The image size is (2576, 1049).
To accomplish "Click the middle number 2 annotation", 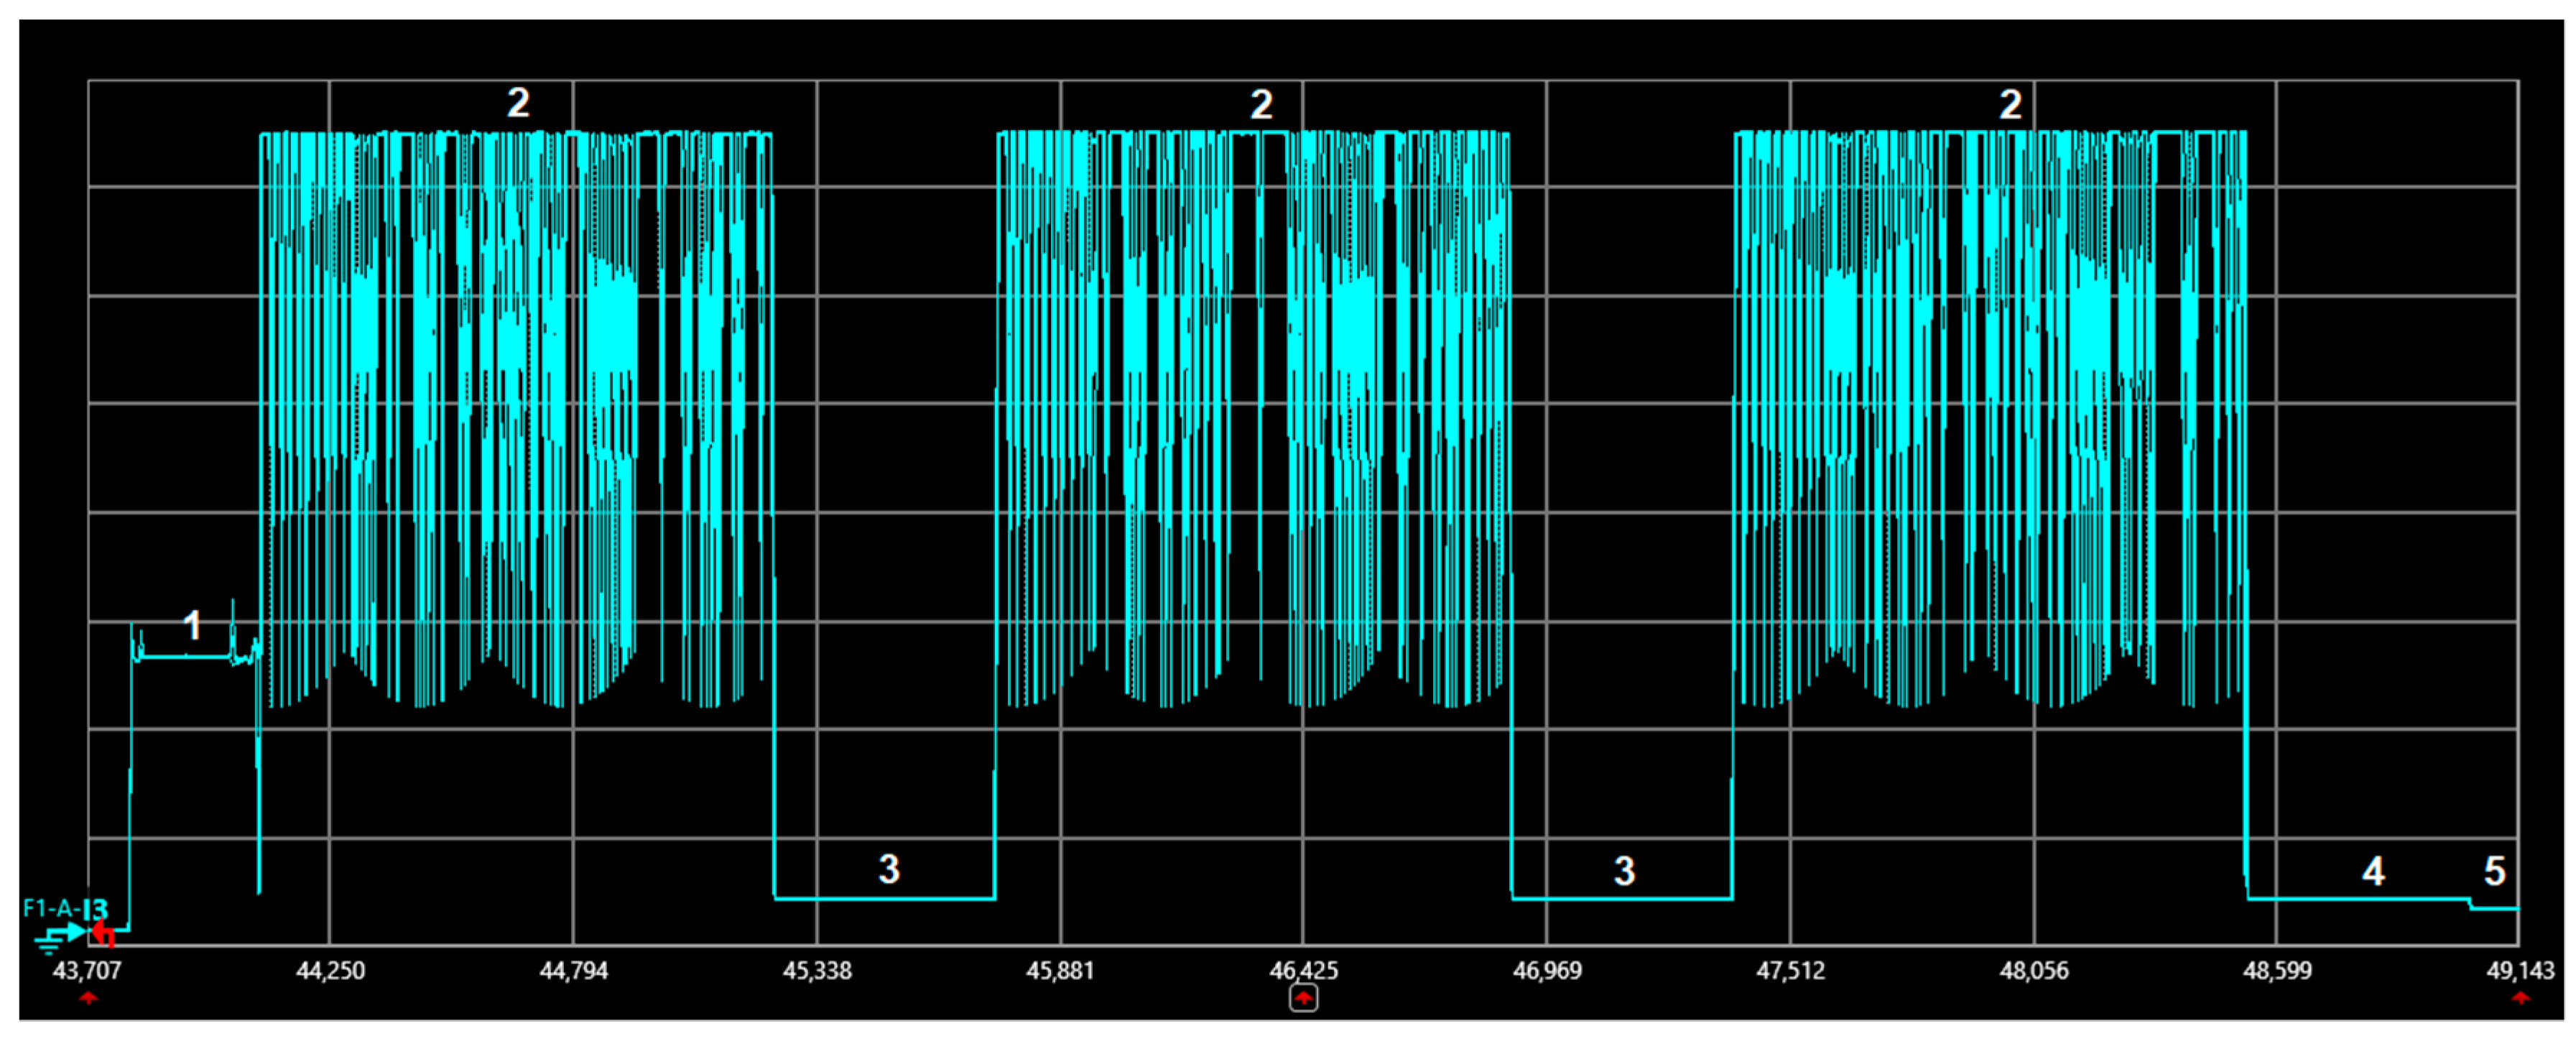I will pos(1261,104).
